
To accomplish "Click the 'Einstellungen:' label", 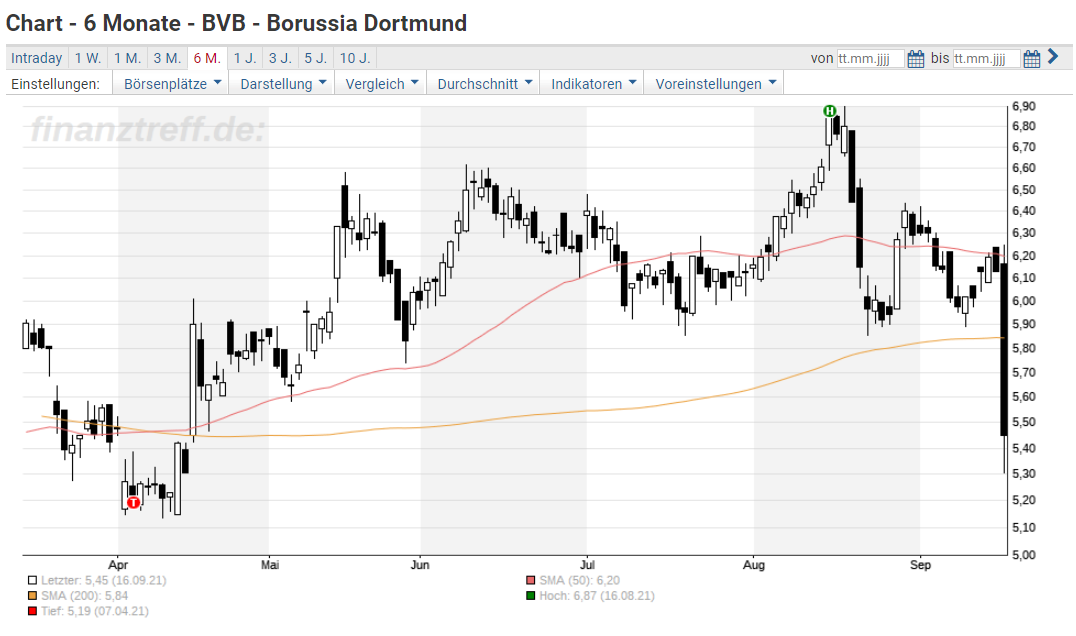I will click(56, 84).
